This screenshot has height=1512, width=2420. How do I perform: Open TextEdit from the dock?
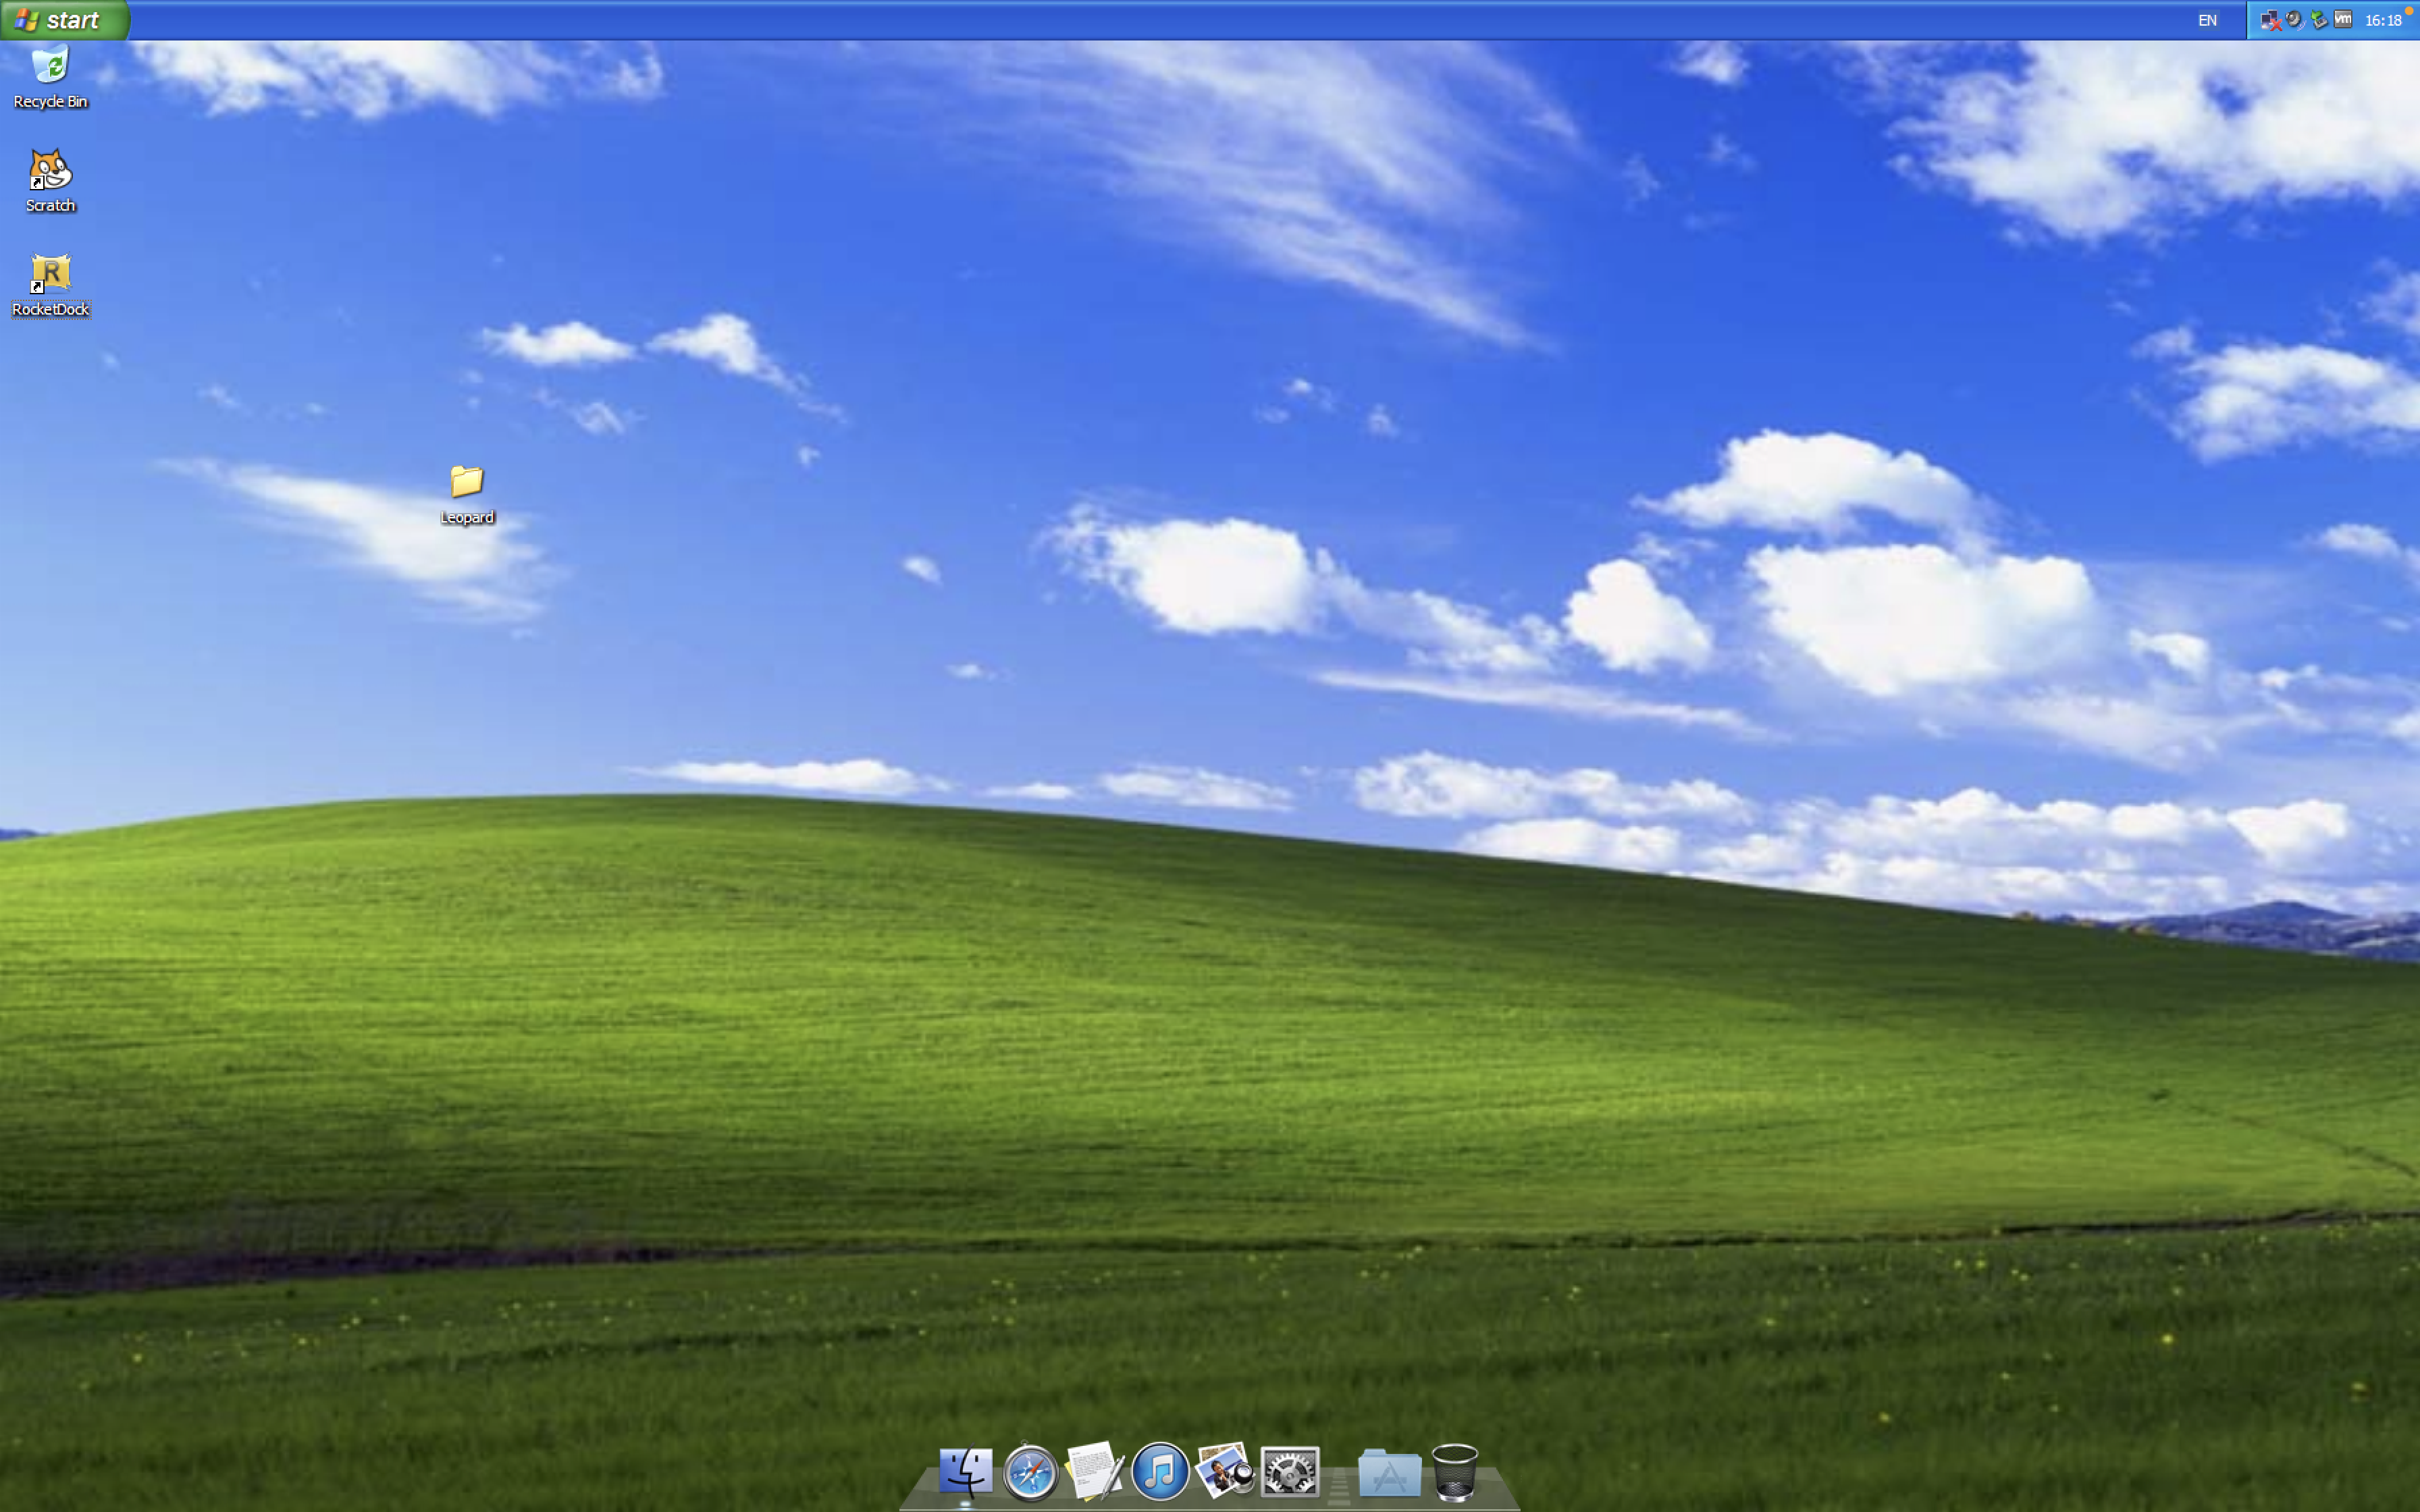click(1097, 1473)
